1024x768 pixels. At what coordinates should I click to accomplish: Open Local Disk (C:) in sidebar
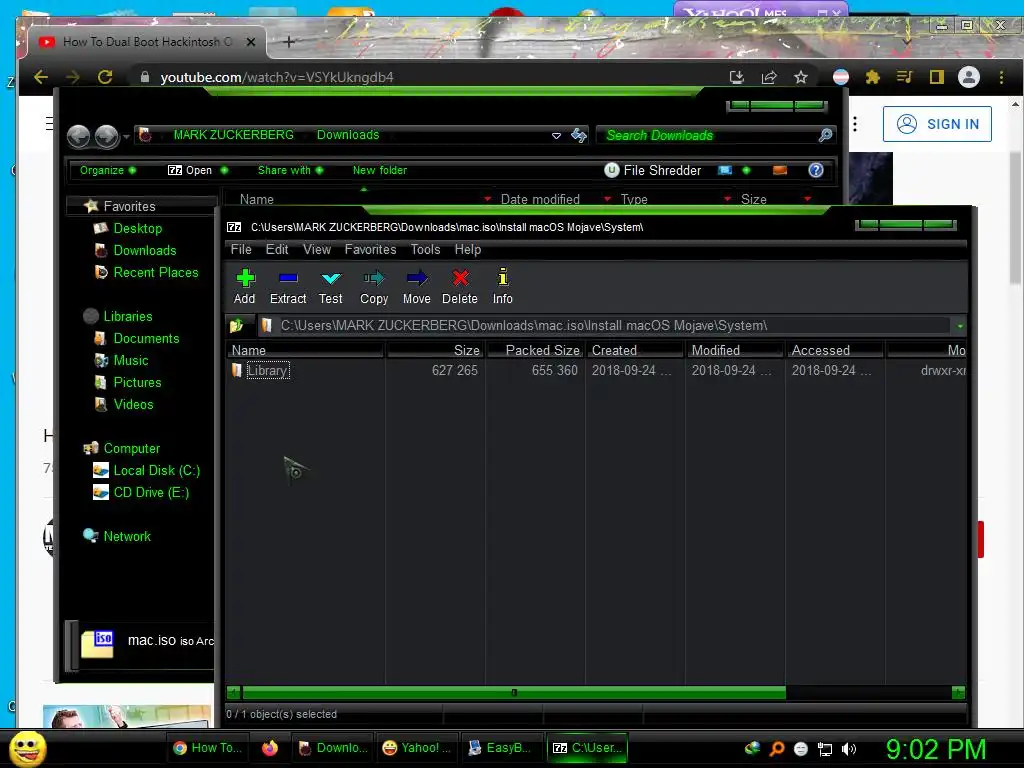[x=156, y=470]
